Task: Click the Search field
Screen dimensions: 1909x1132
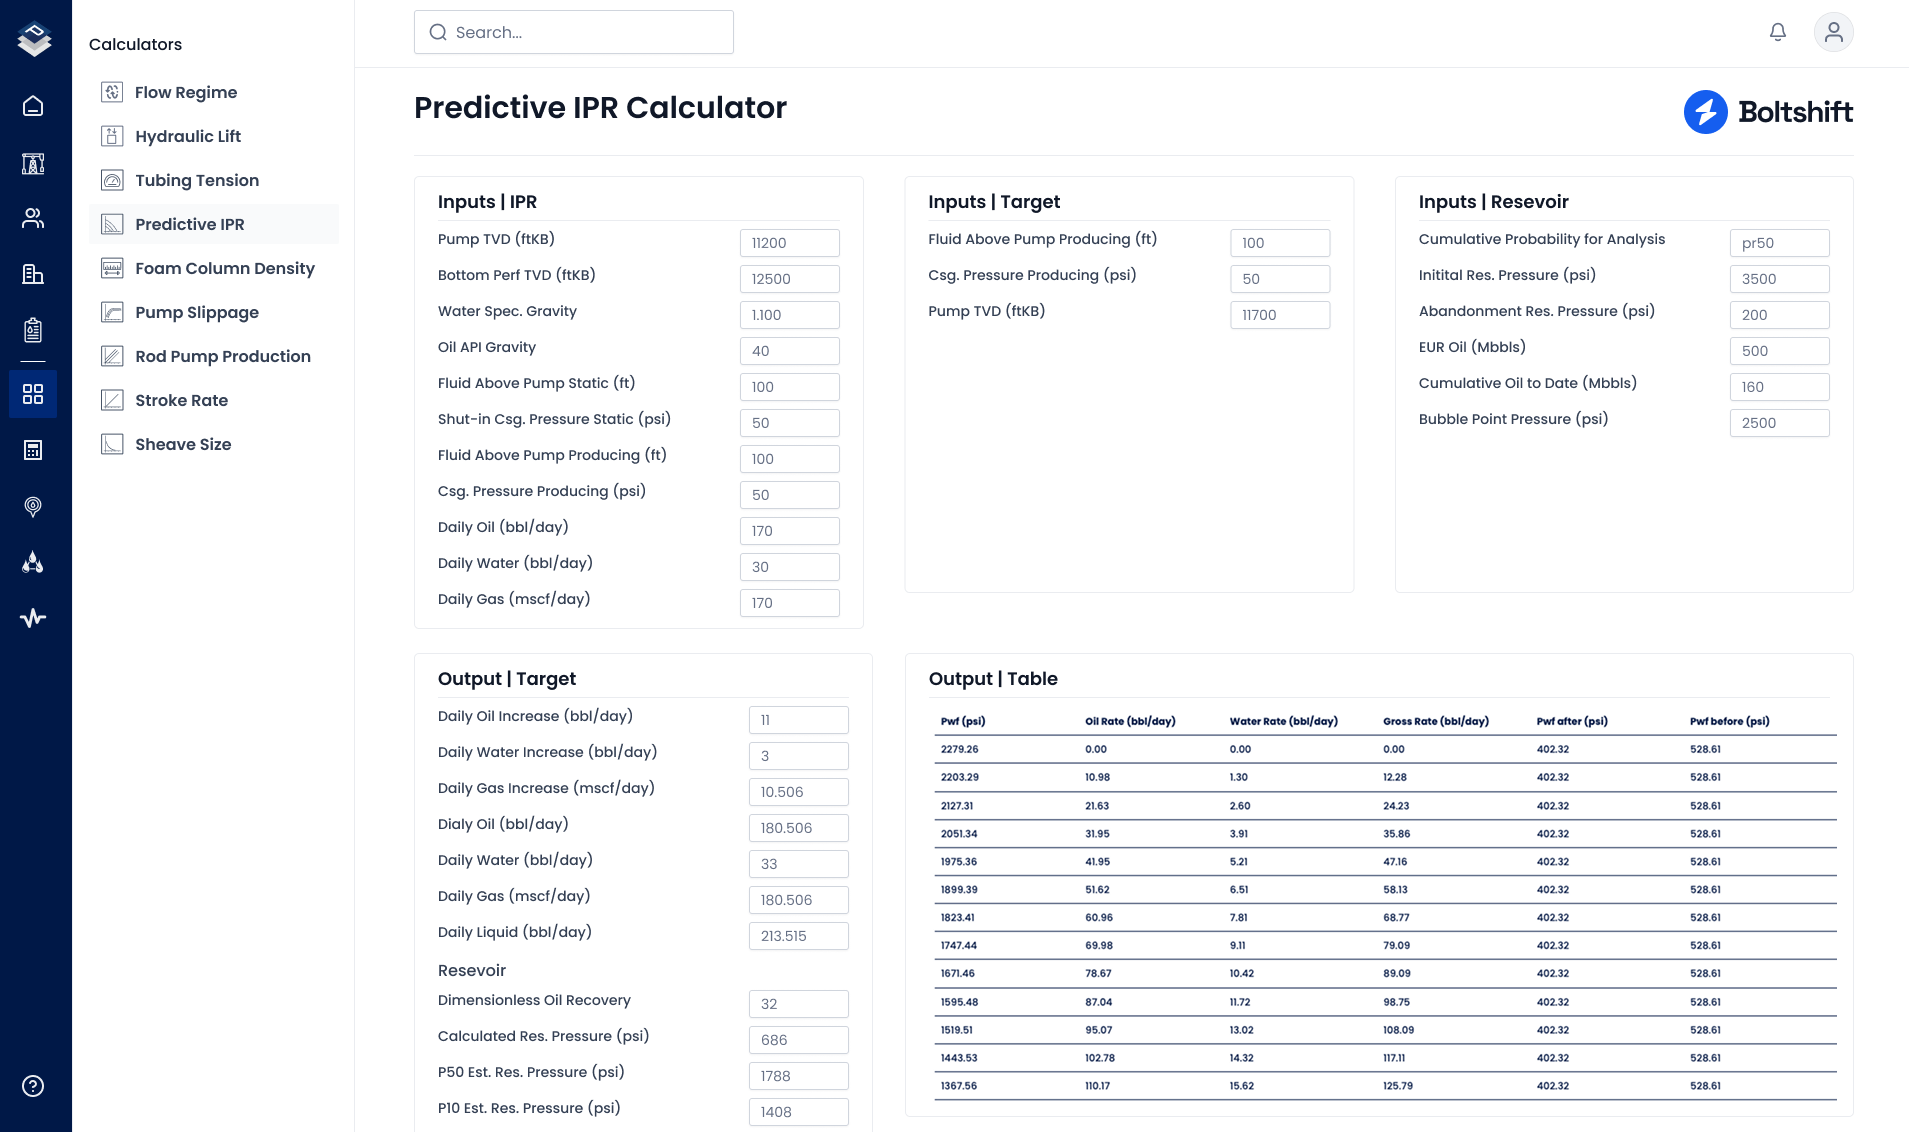Action: point(574,32)
